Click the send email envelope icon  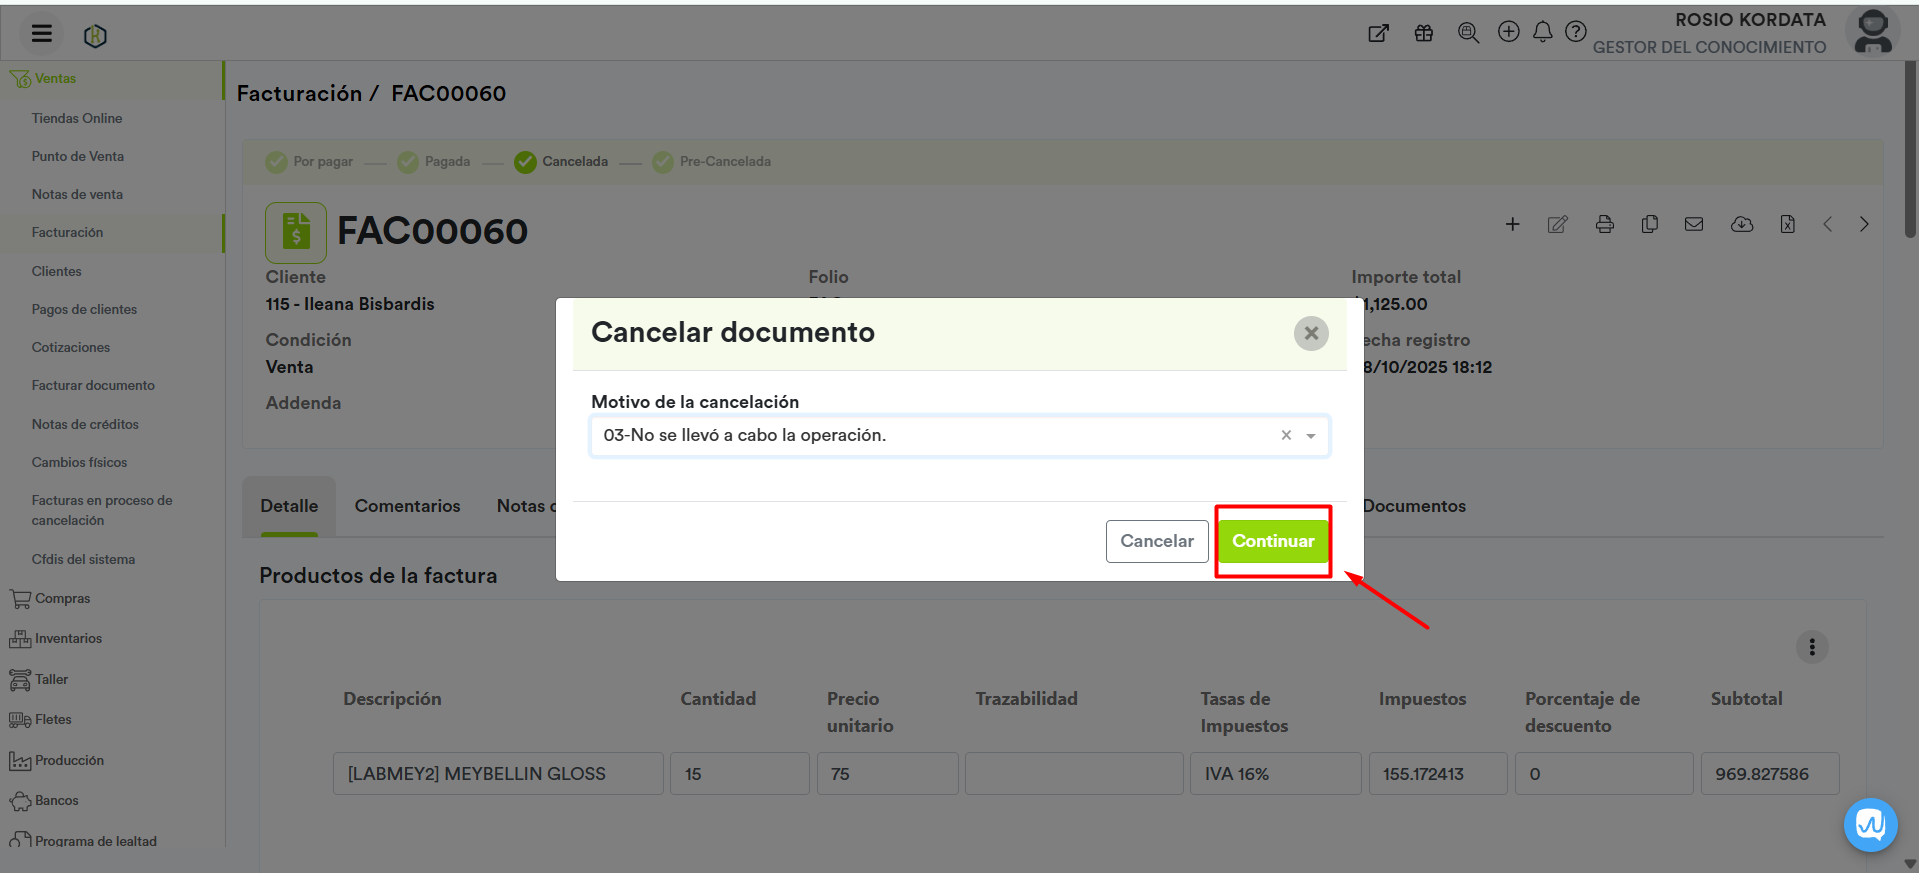point(1693,225)
